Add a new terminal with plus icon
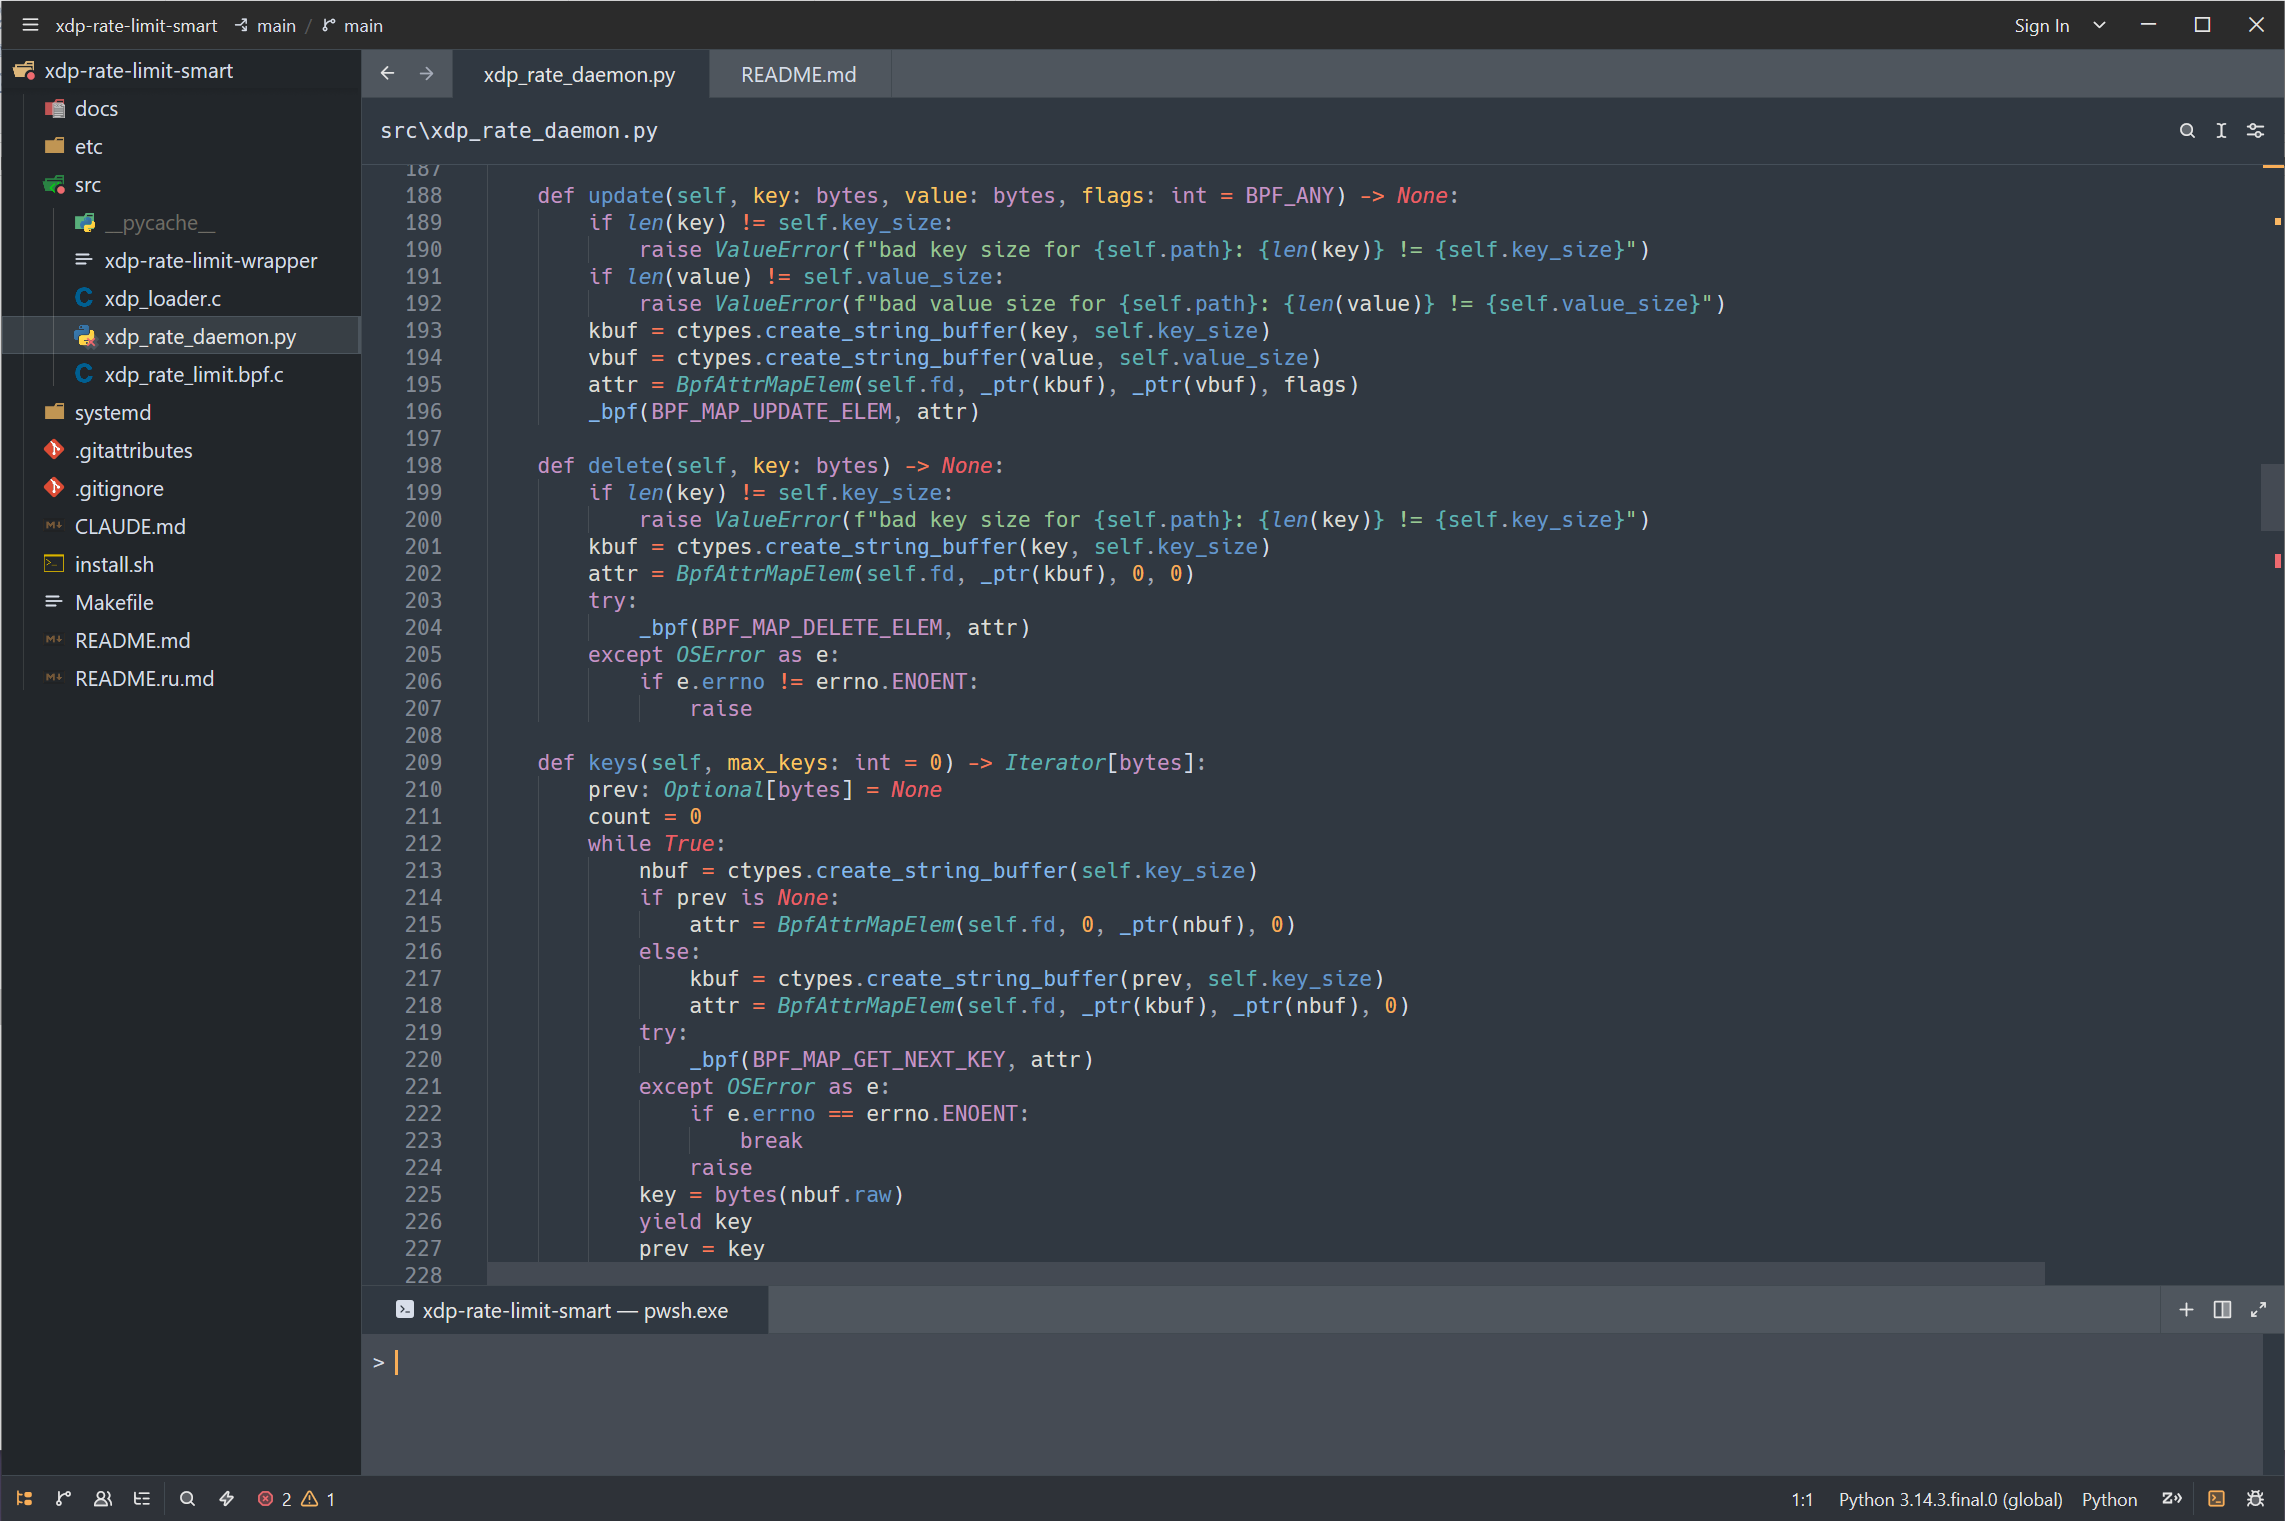This screenshot has width=2285, height=1521. pyautogui.click(x=2186, y=1309)
